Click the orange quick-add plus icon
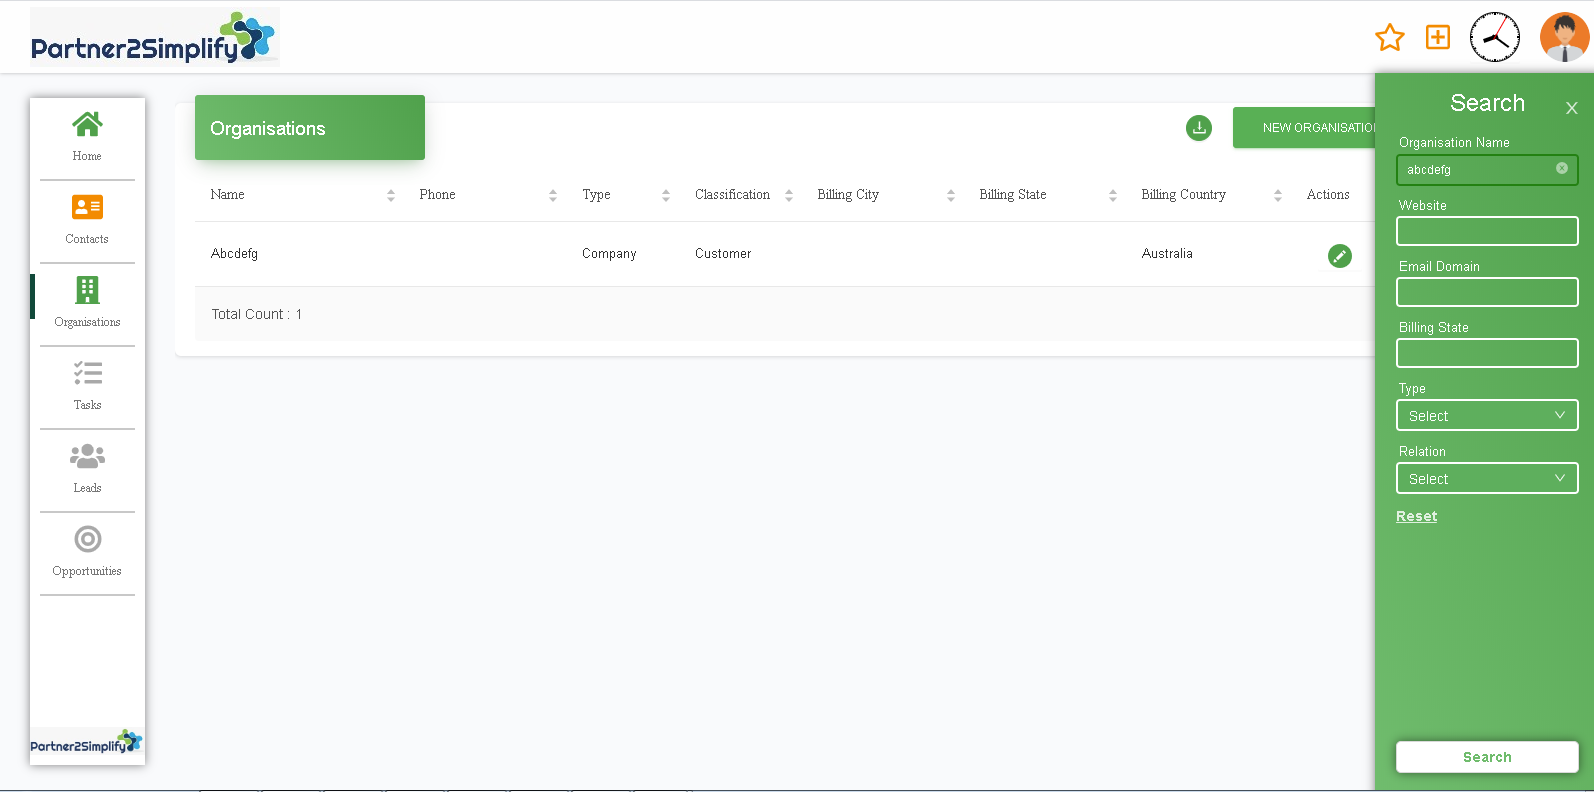The width and height of the screenshot is (1594, 792). coord(1437,37)
